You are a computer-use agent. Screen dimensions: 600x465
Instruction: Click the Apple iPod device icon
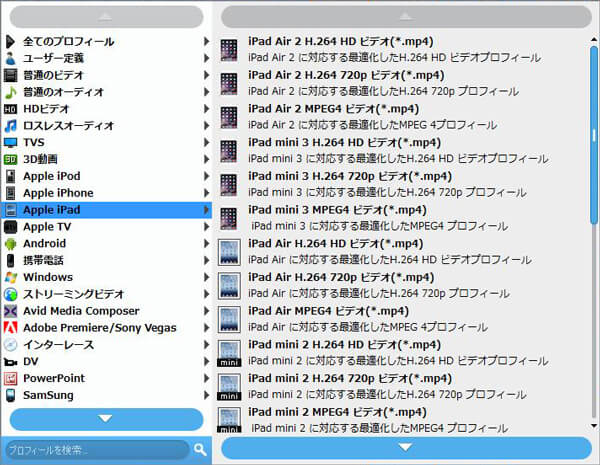[x=10, y=176]
